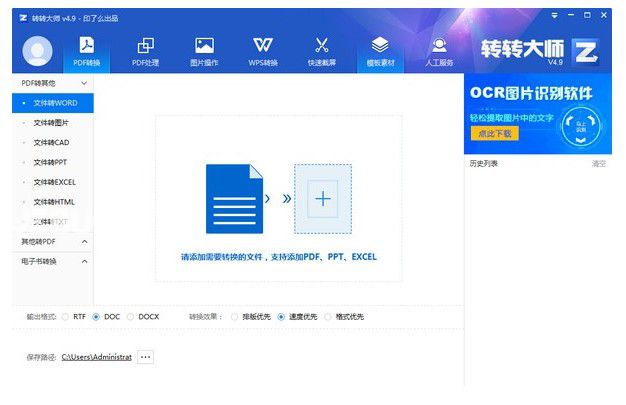626x405 pixels.
Task: Click the user avatar icon
Action: coord(38,51)
